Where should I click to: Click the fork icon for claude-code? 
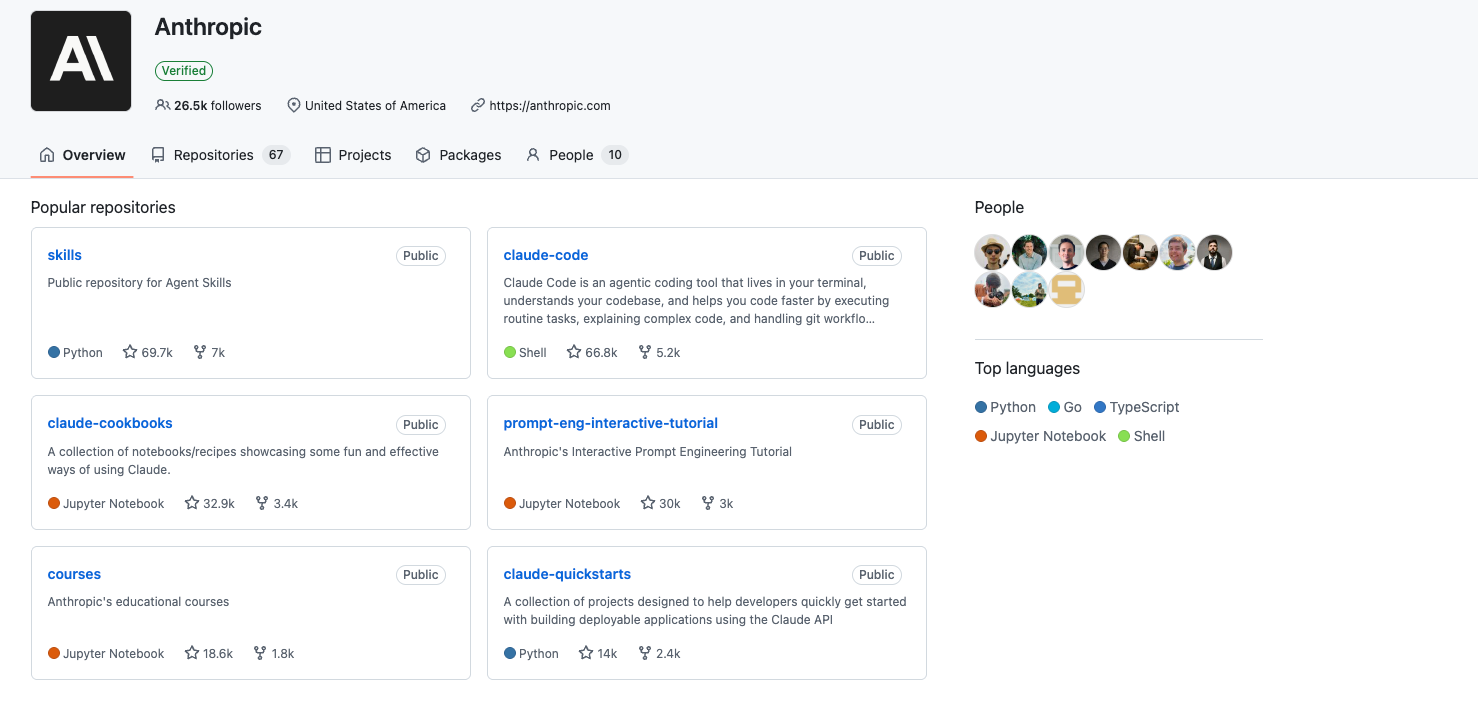click(x=645, y=352)
